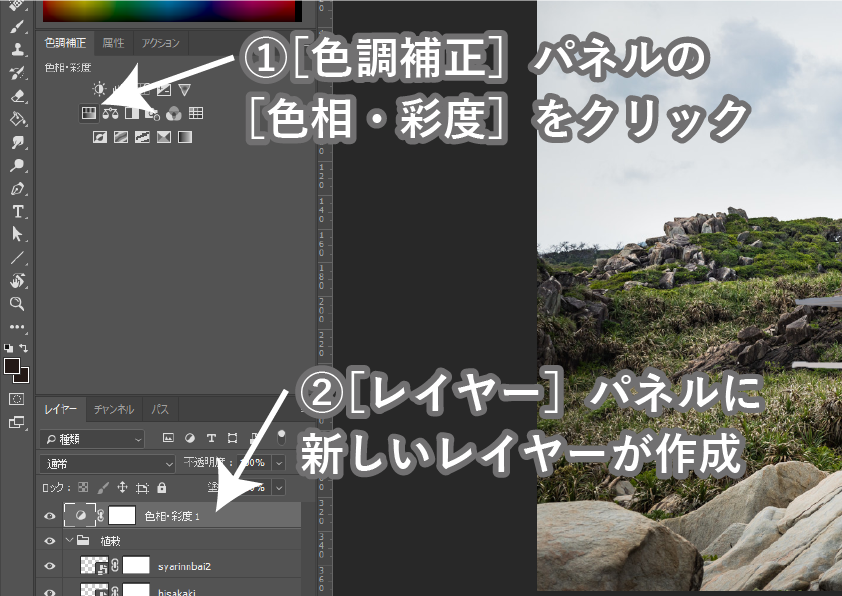Swap foreground and background colors
Image resolution: width=842 pixels, height=596 pixels.
coord(24,348)
